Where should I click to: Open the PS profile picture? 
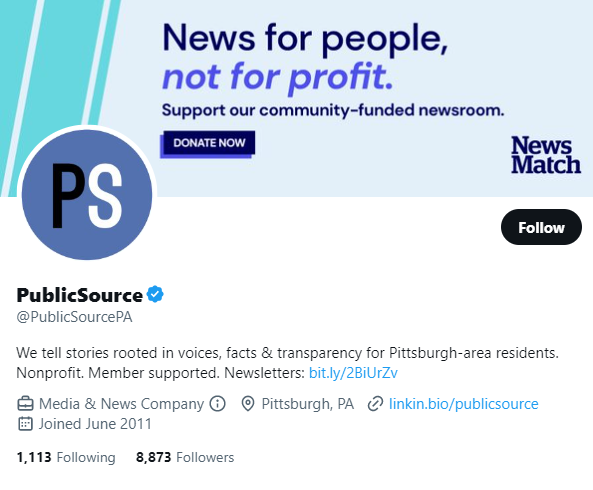click(87, 195)
